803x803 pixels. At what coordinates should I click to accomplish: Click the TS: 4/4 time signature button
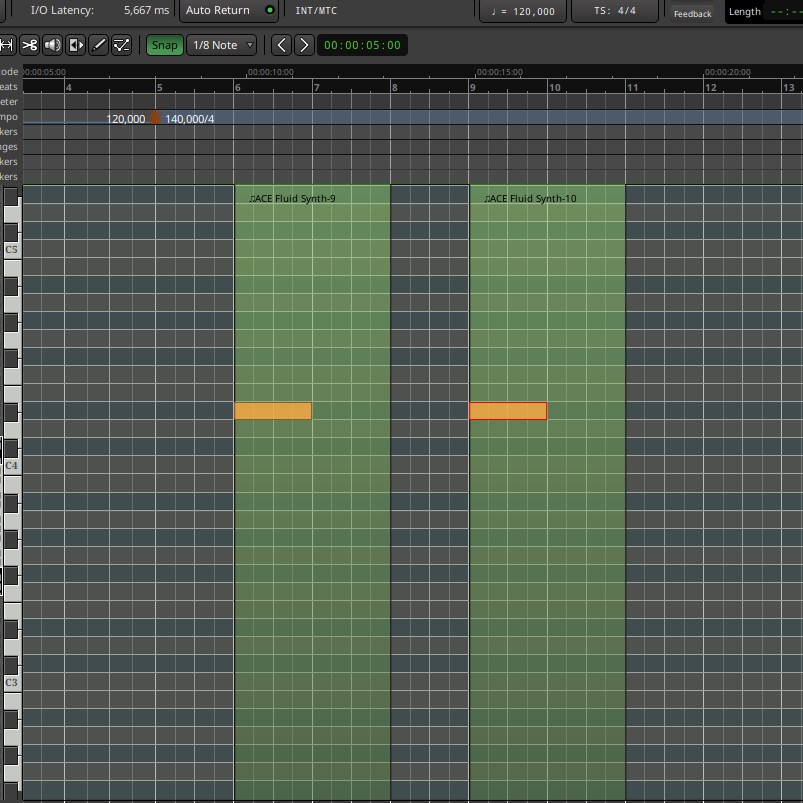point(614,11)
